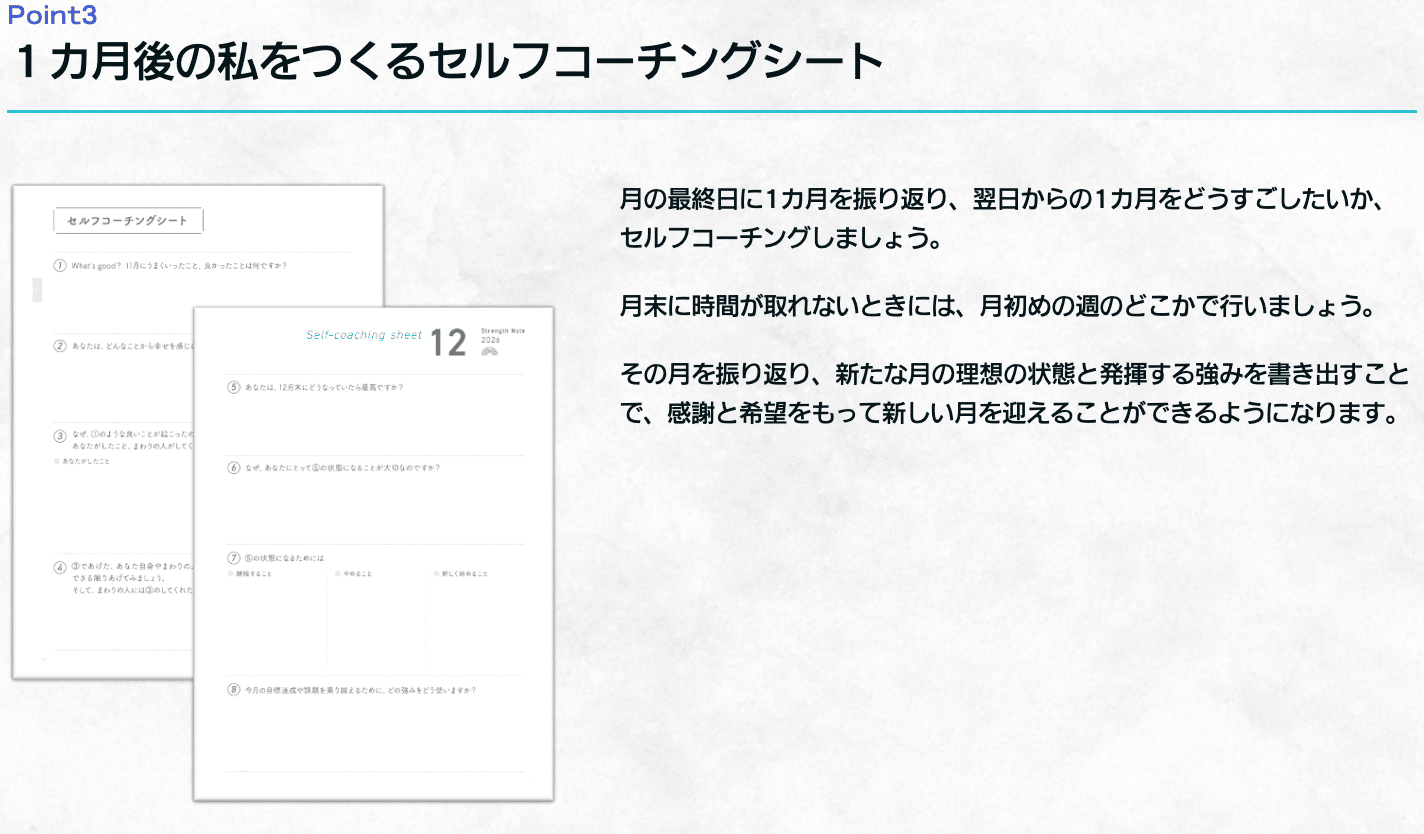Click the 新しく始めること bullet column
The image size is (1424, 834).
point(462,574)
